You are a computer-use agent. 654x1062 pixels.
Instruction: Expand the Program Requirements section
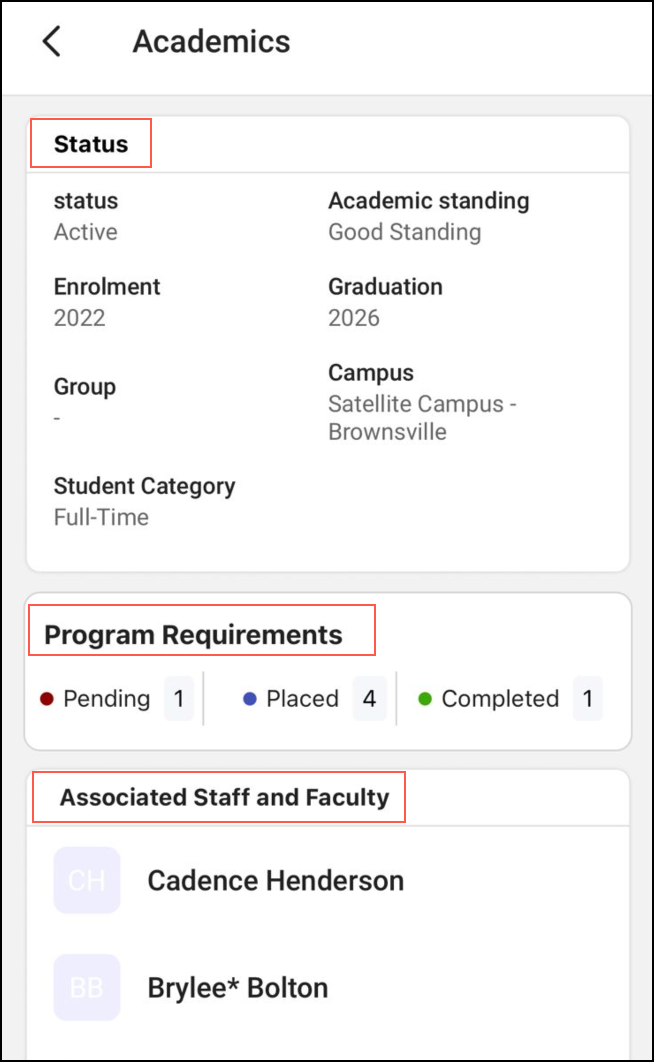(x=194, y=634)
